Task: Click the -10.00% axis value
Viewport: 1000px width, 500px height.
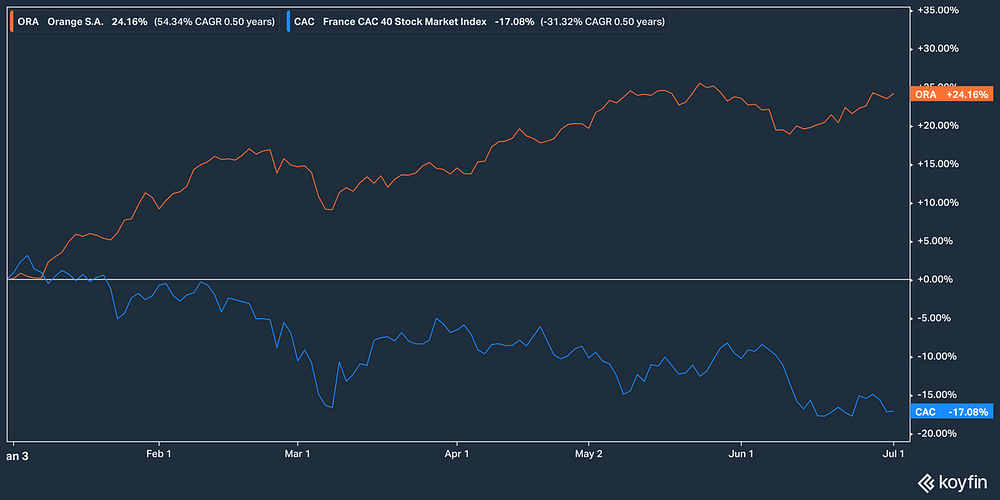Action: 939,357
